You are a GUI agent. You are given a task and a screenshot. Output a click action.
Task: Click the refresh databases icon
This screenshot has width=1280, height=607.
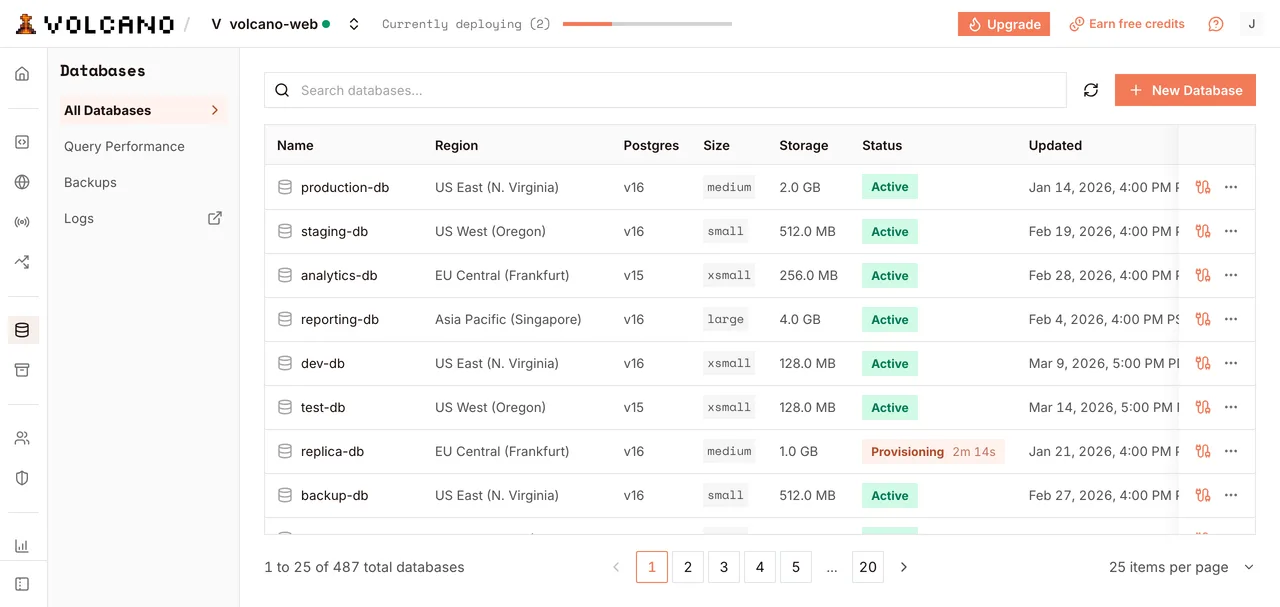(x=1091, y=90)
